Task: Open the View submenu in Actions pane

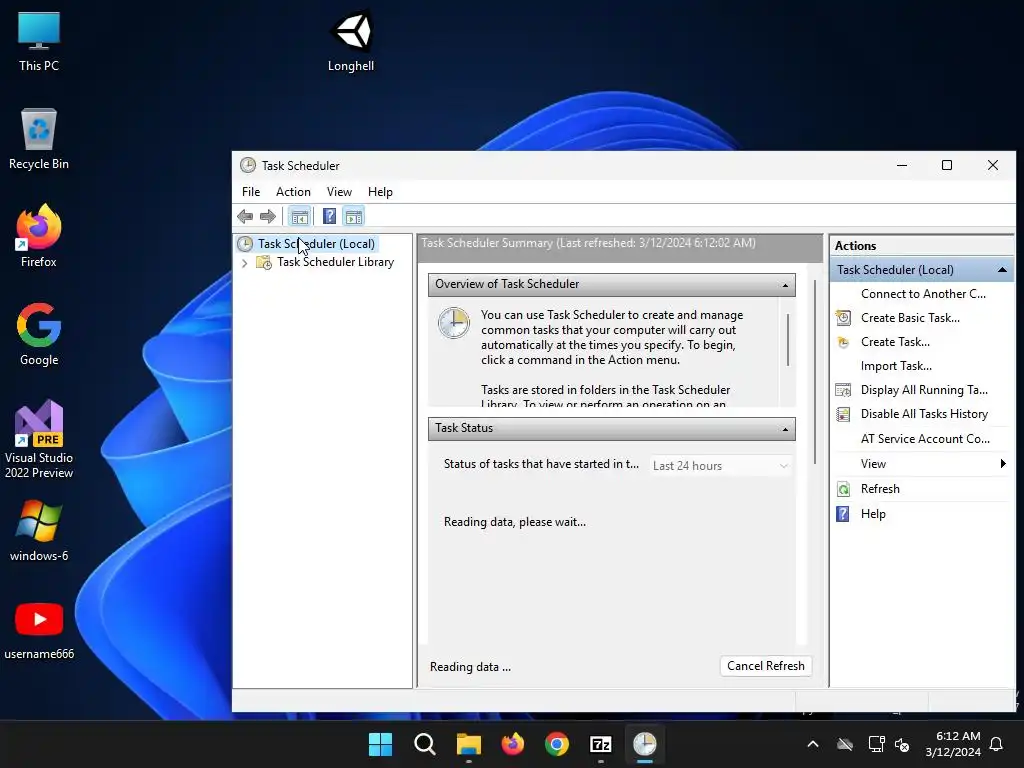Action: [921, 464]
